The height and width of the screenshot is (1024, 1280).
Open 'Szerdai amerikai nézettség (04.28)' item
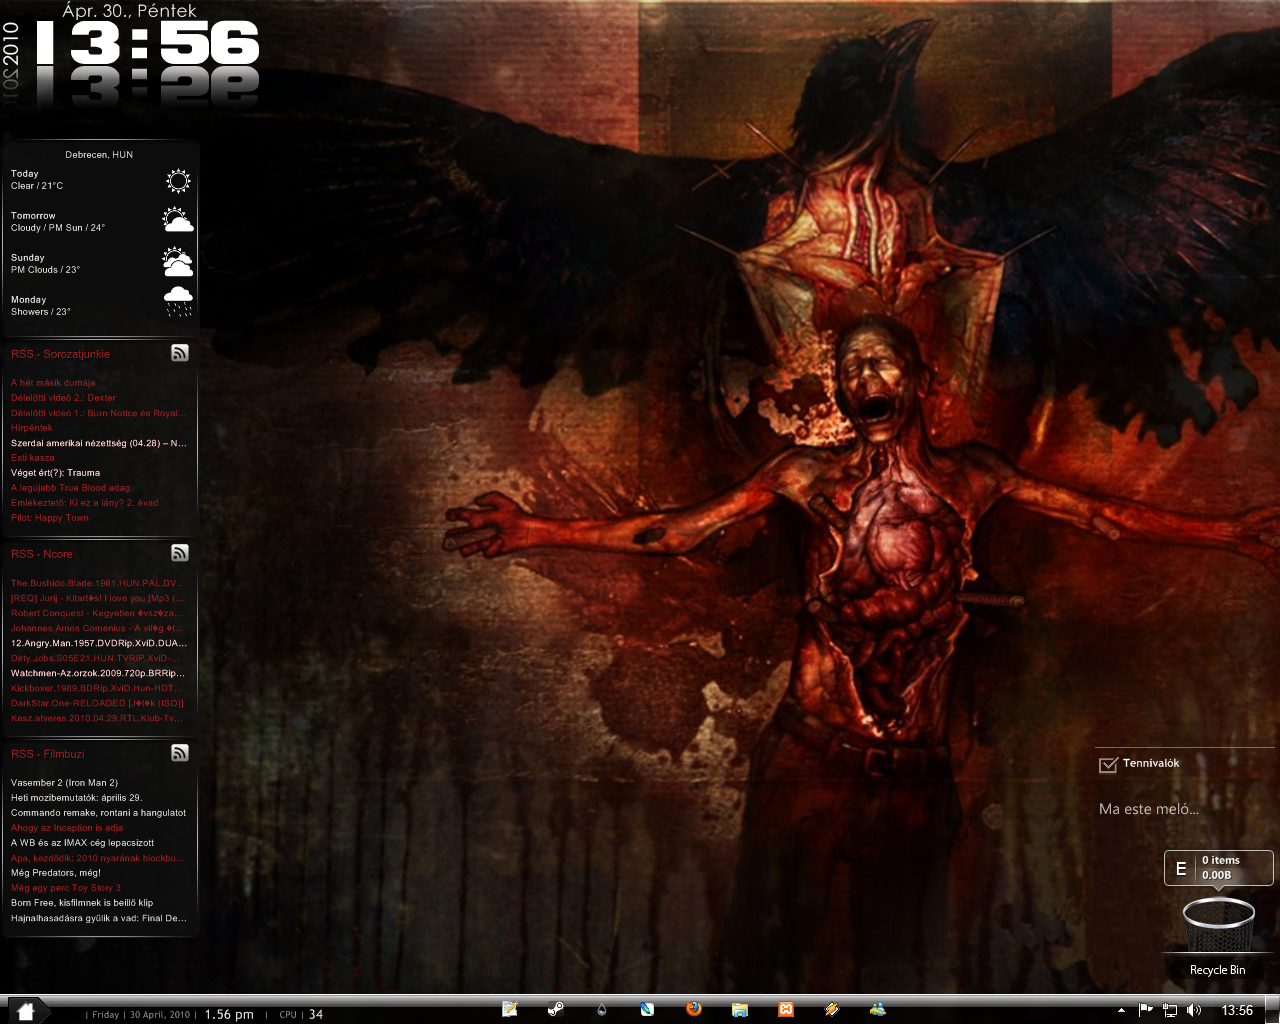[99, 443]
